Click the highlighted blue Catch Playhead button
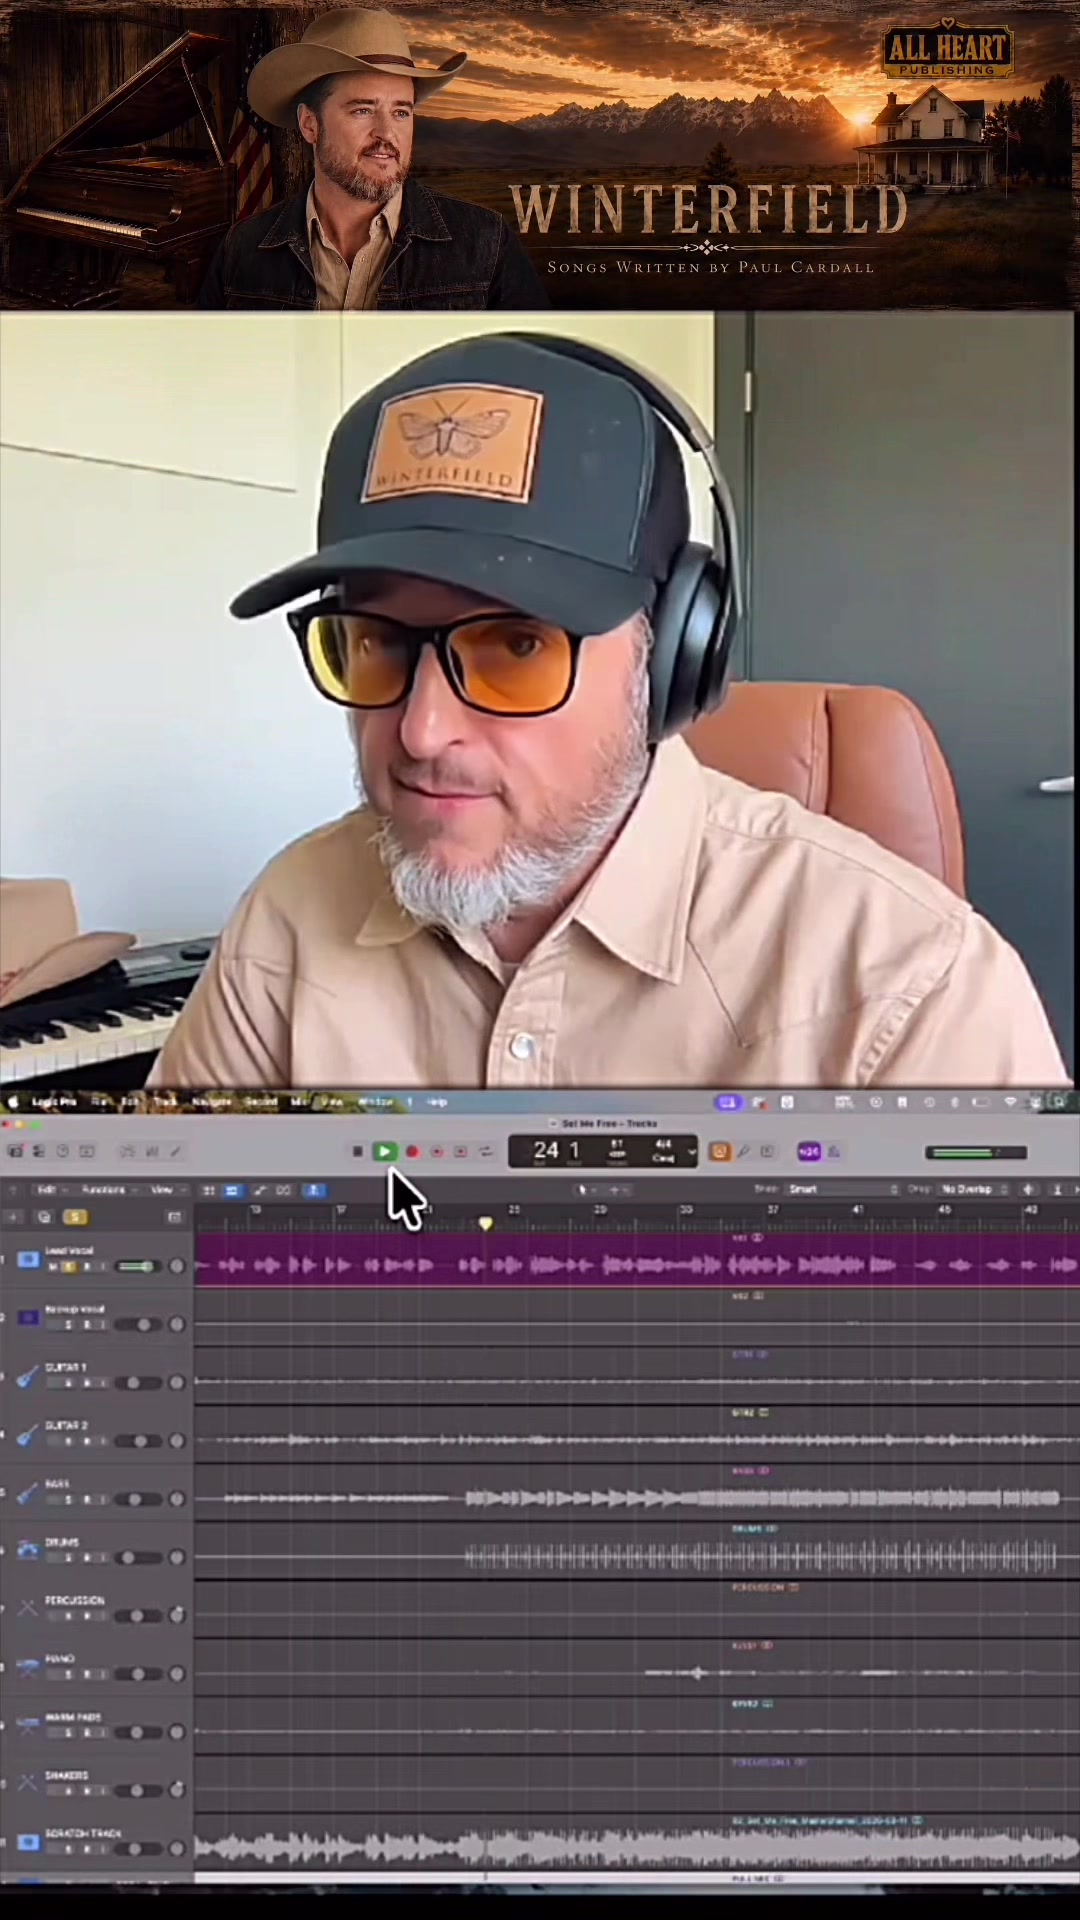 pos(313,1190)
